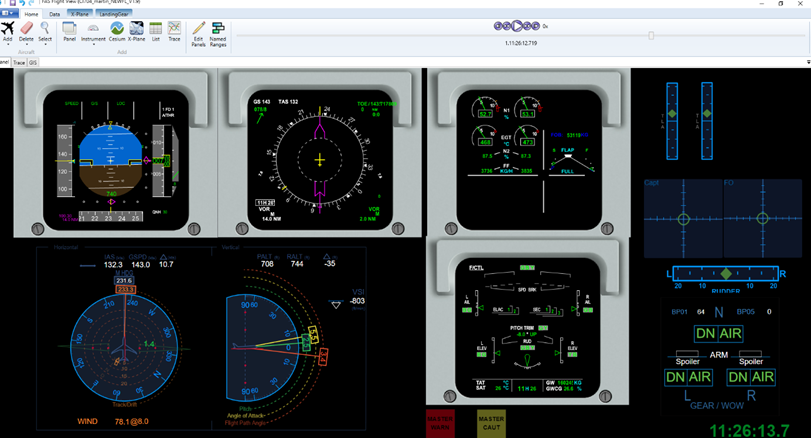The width and height of the screenshot is (811, 438).
Task: Click the right TLA throttle lever indicator
Action: point(707,113)
